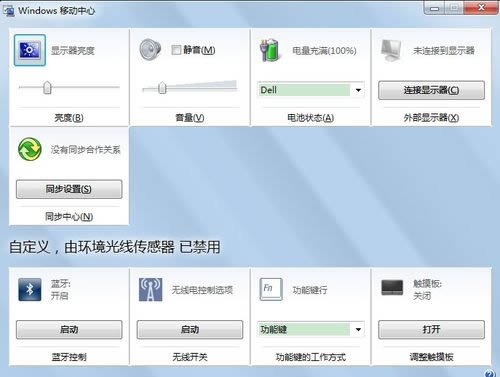Click the Bluetooth icon

(30, 290)
